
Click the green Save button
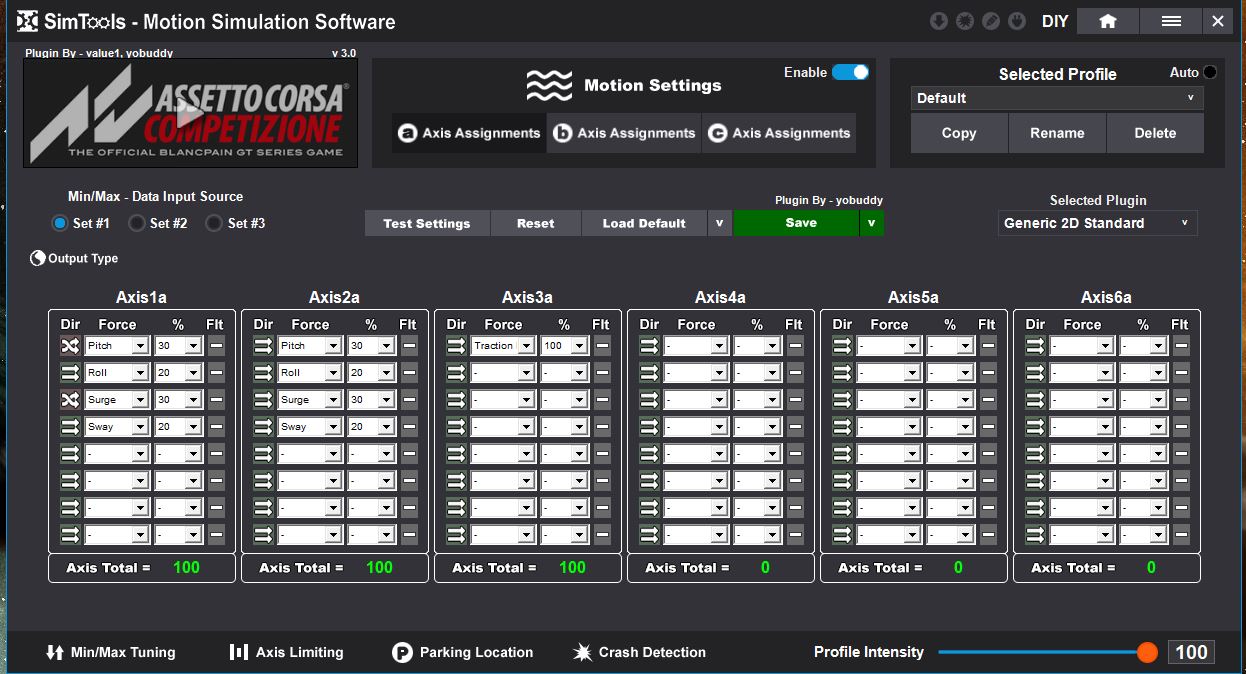(x=796, y=223)
